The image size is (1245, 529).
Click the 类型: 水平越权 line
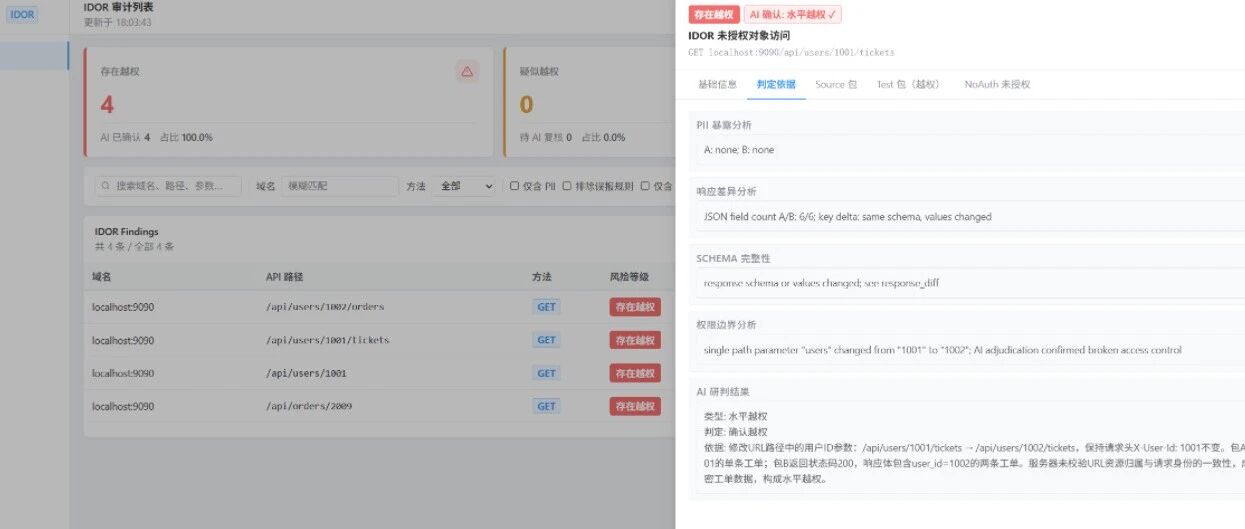[735, 416]
